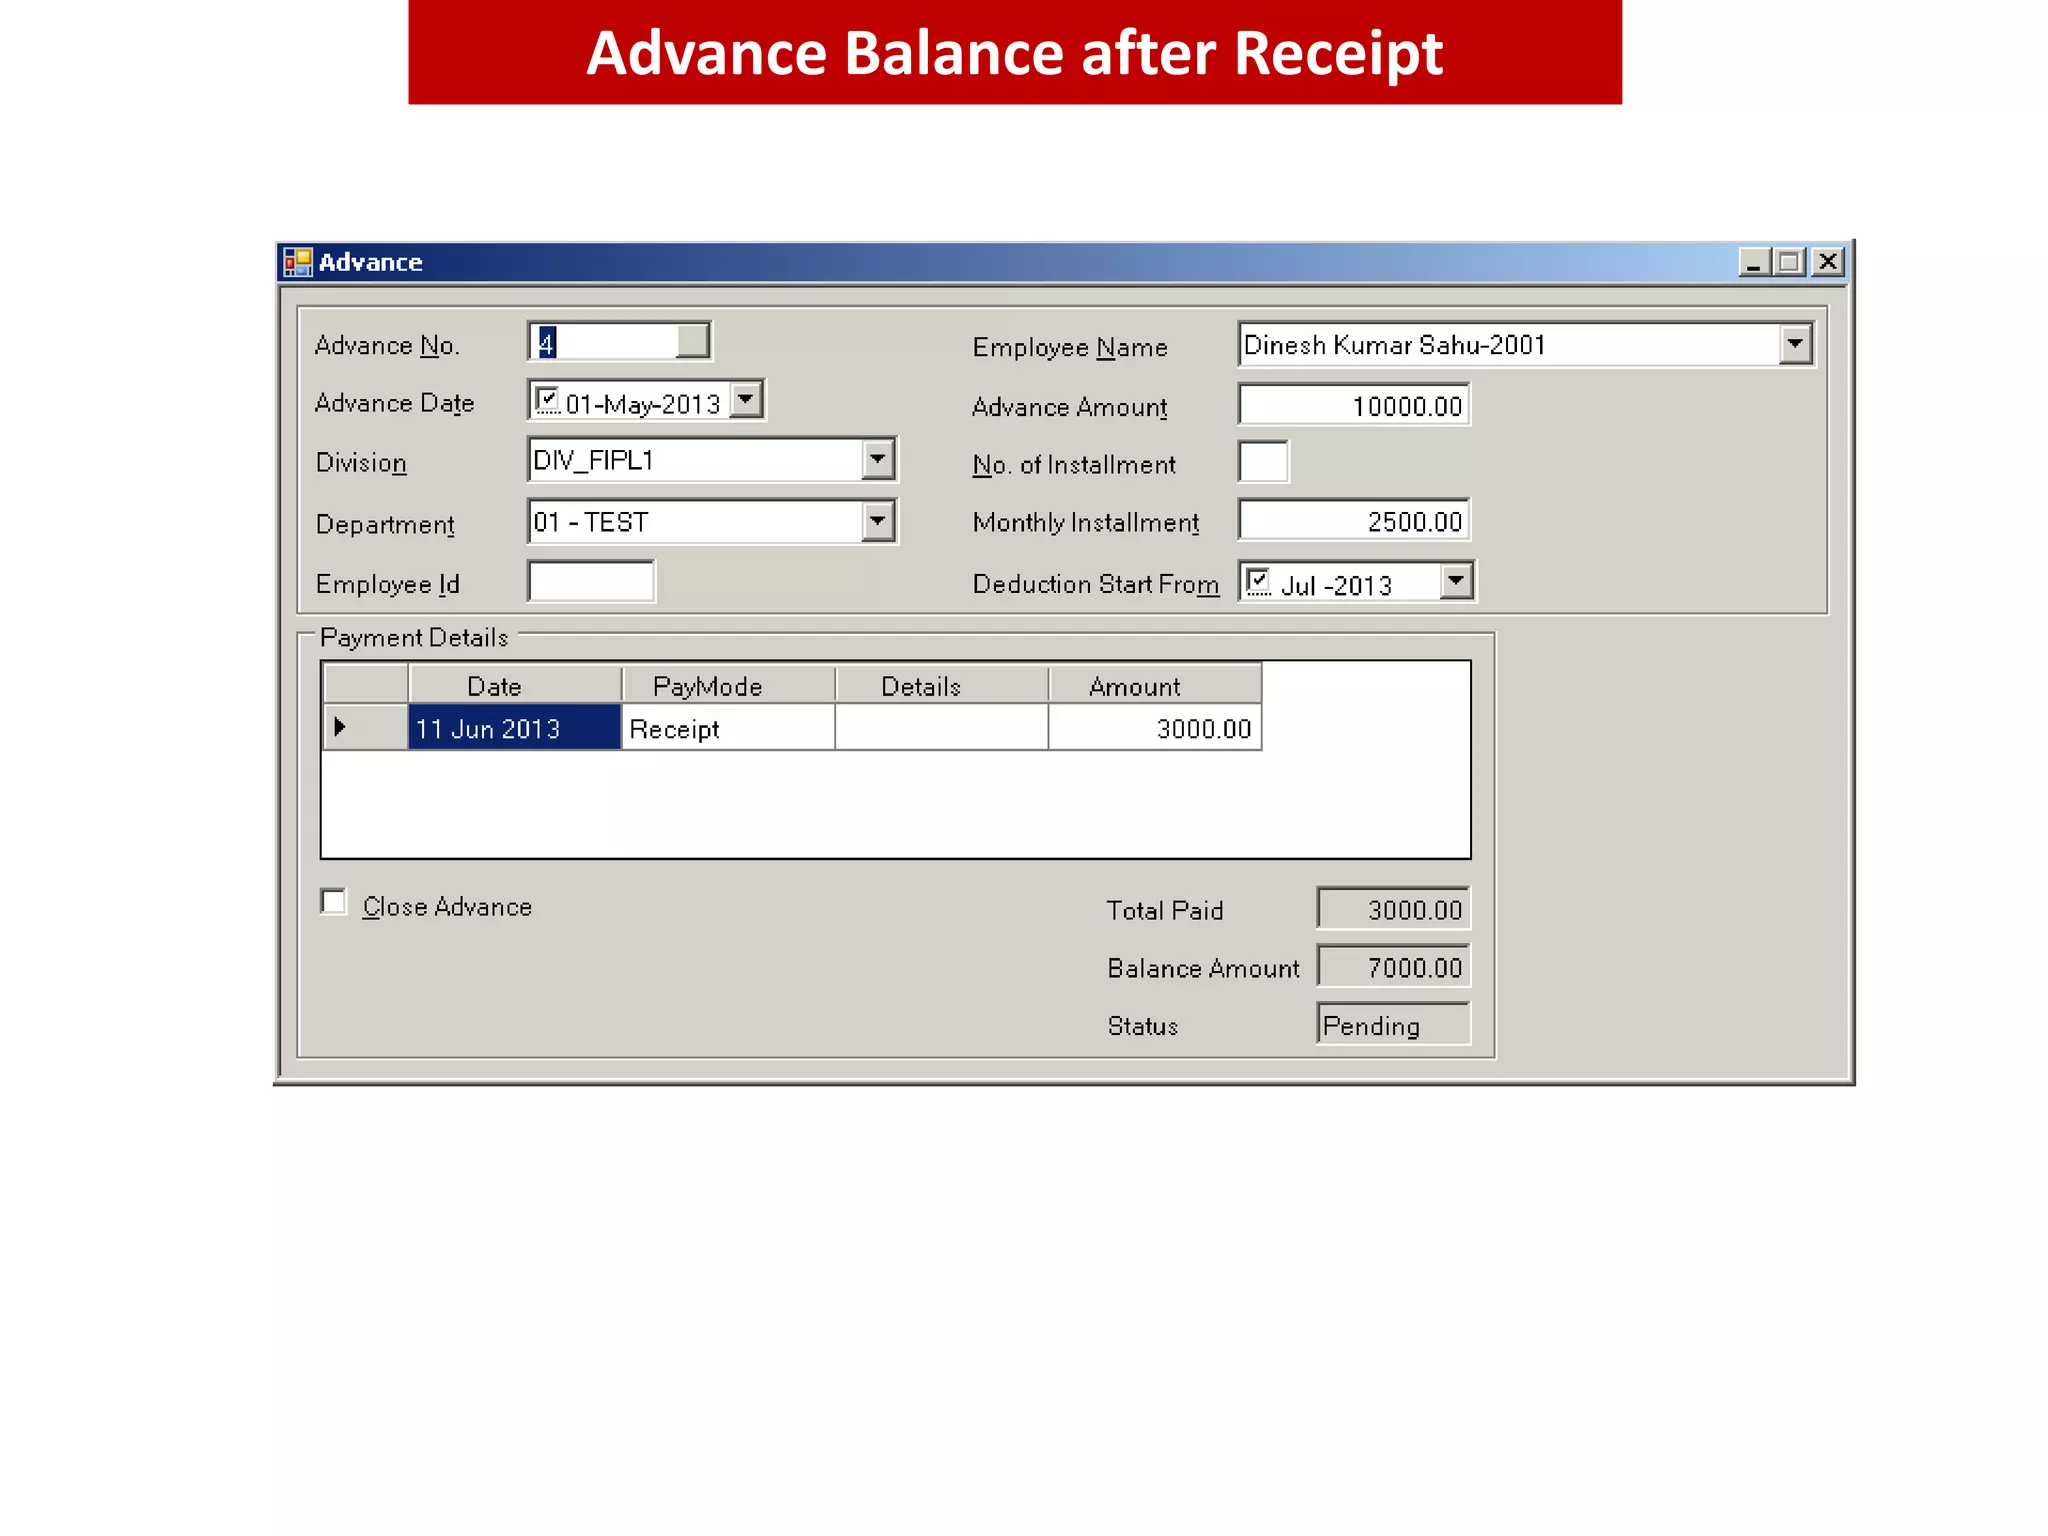Click the 3000.00 amount cell in grid
Screen dimensions: 2048x1536
pos(1155,728)
